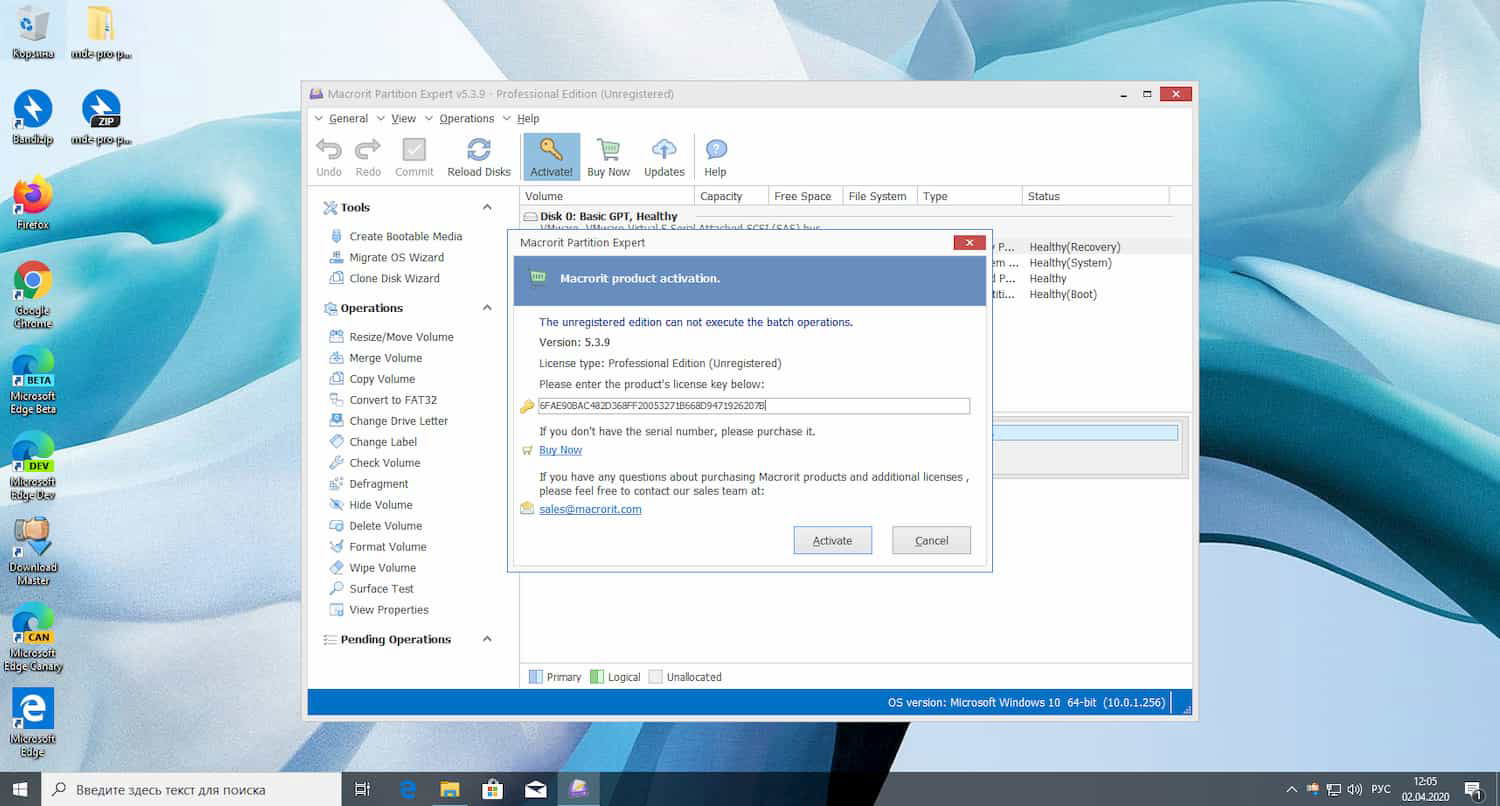Viewport: 1500px width, 806px height.
Task: Select Format Volume operation
Action: (x=387, y=547)
